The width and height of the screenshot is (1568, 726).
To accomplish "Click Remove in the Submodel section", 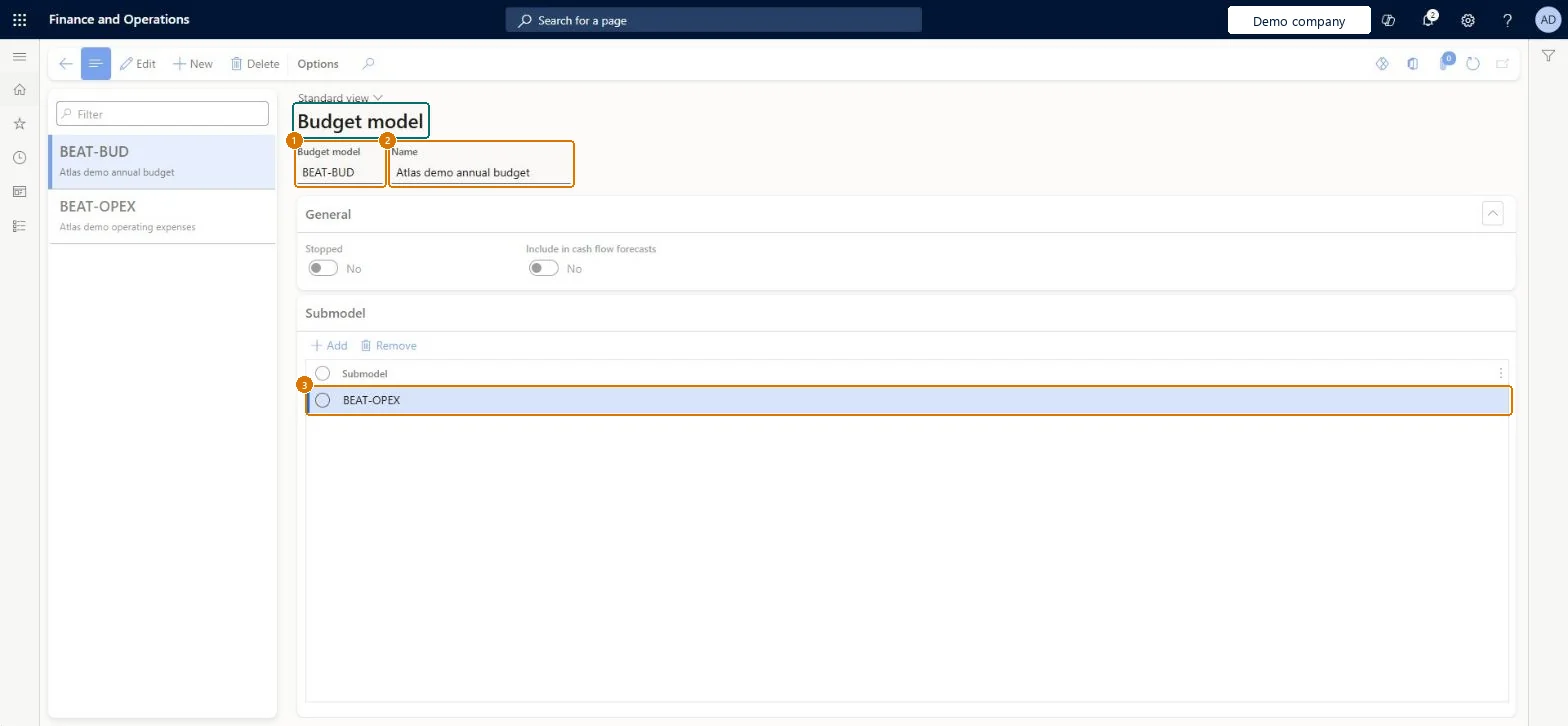I will coord(388,345).
